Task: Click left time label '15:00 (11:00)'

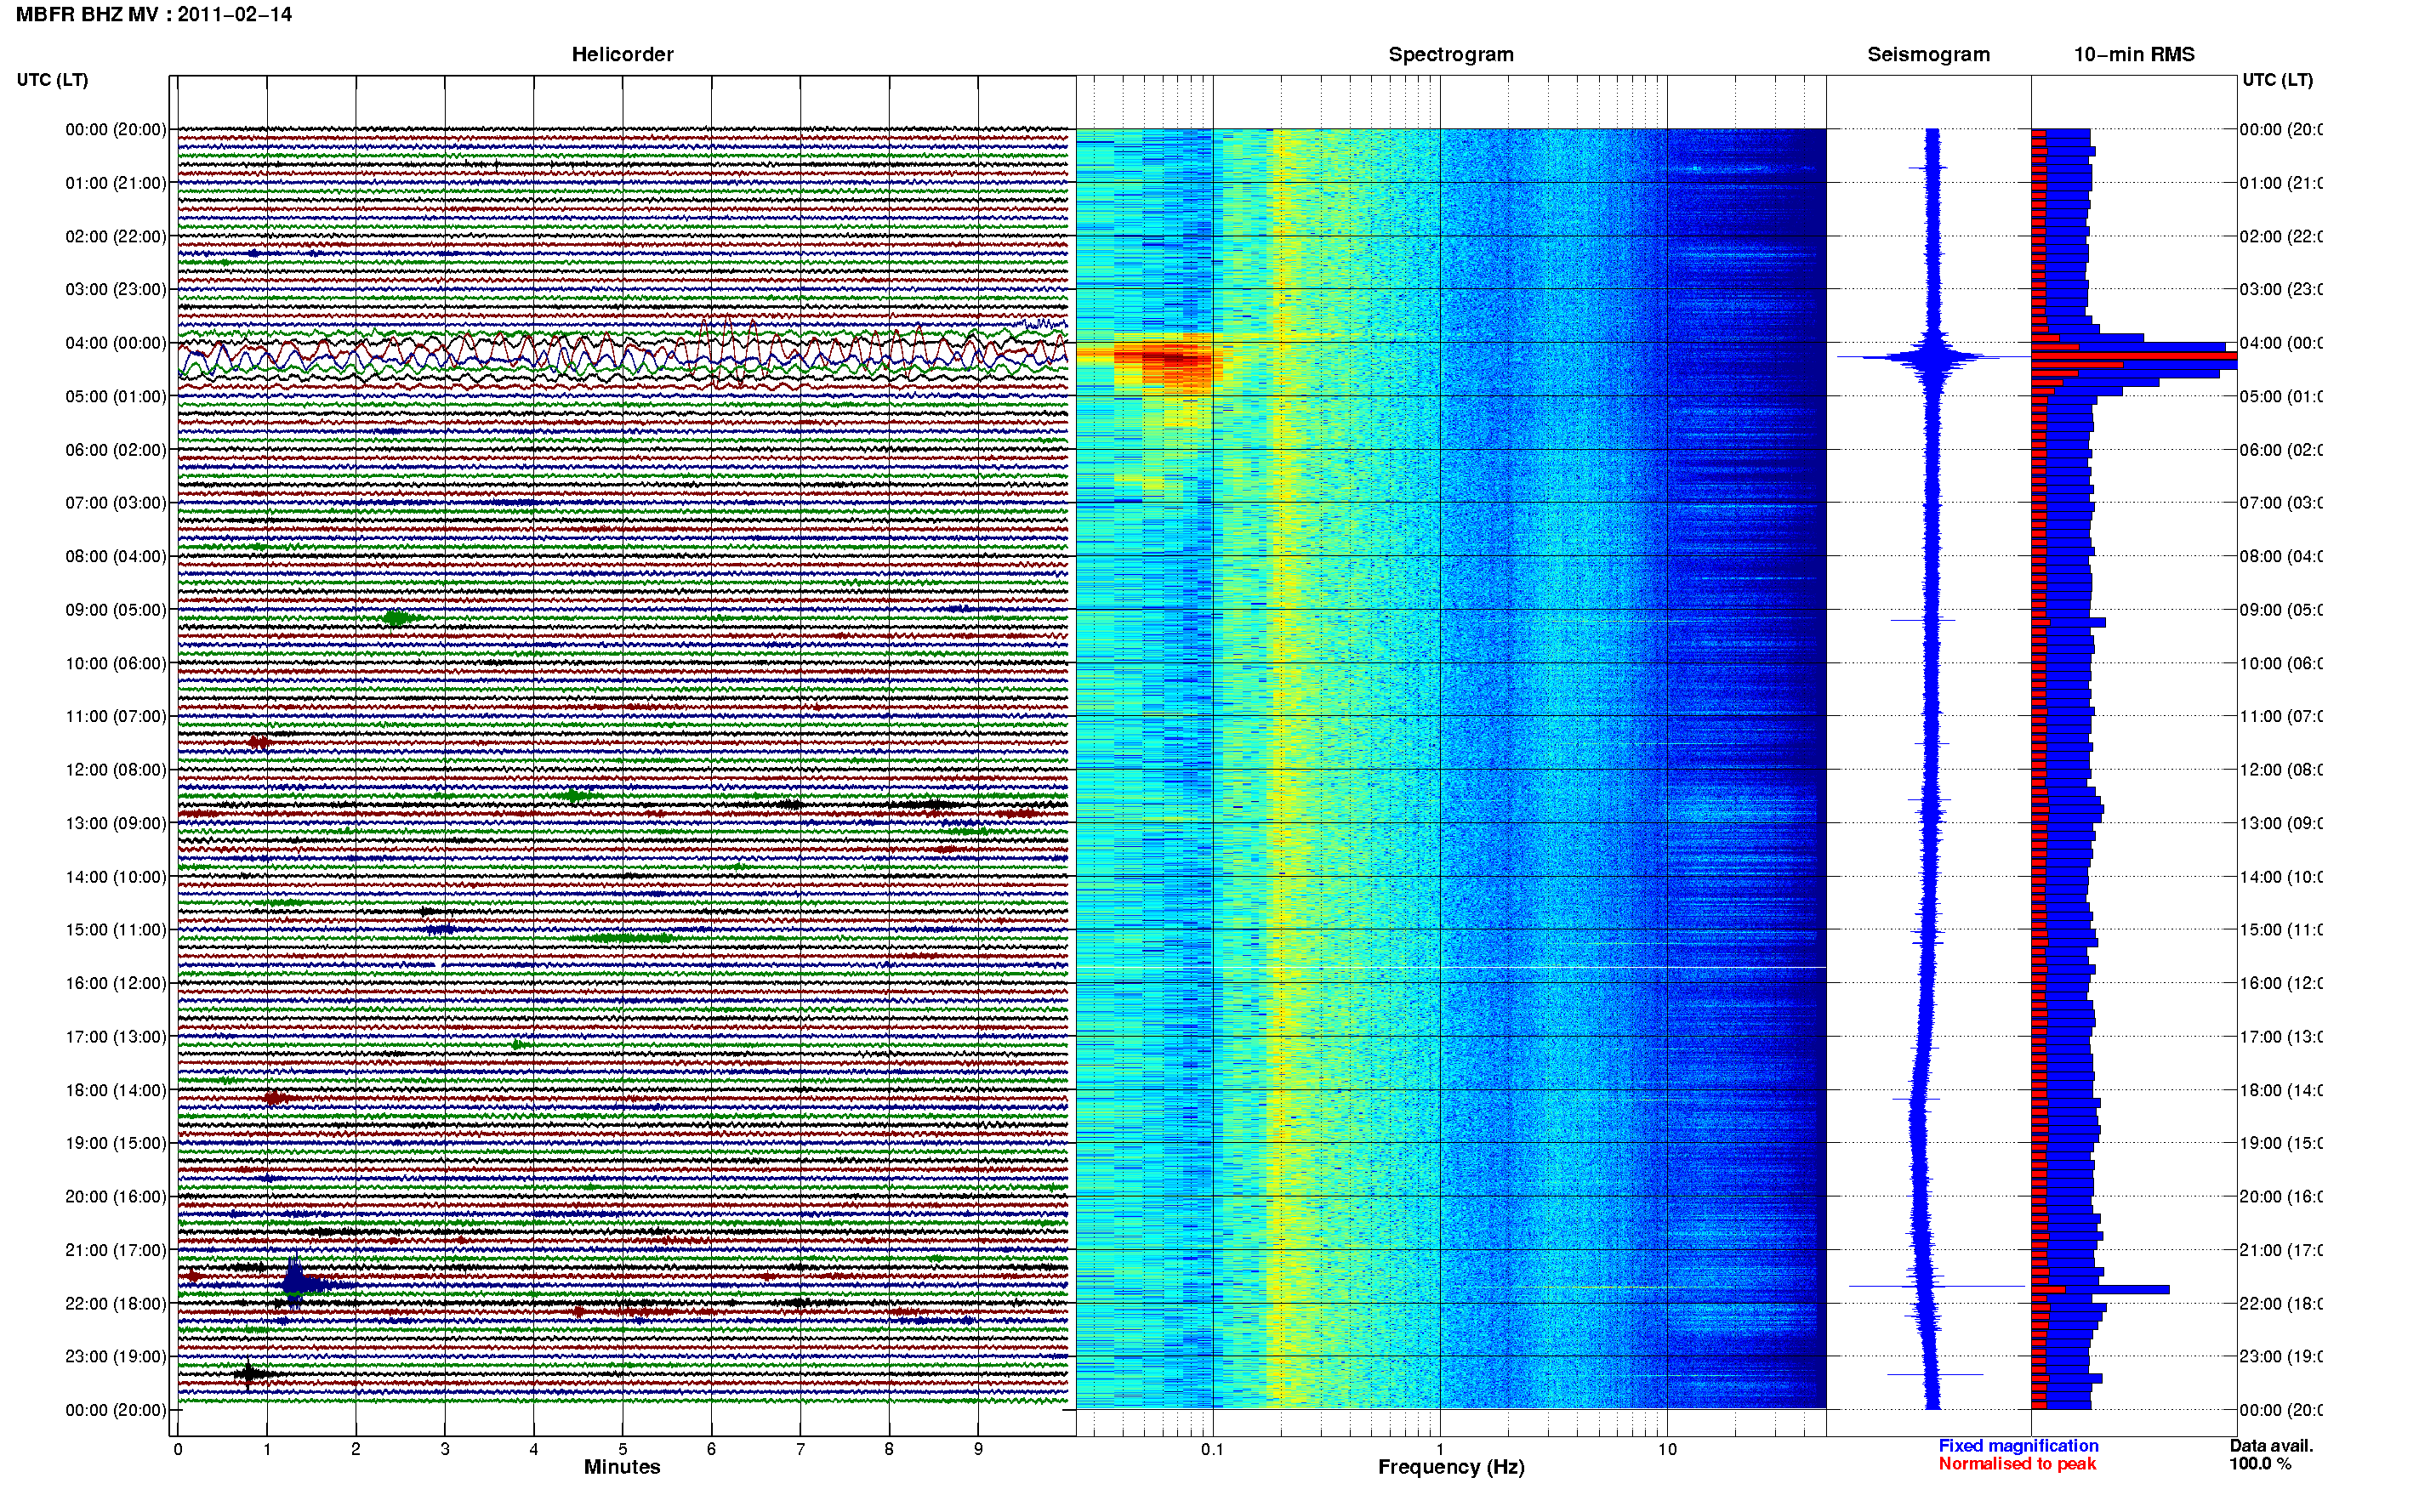Action: [116, 930]
